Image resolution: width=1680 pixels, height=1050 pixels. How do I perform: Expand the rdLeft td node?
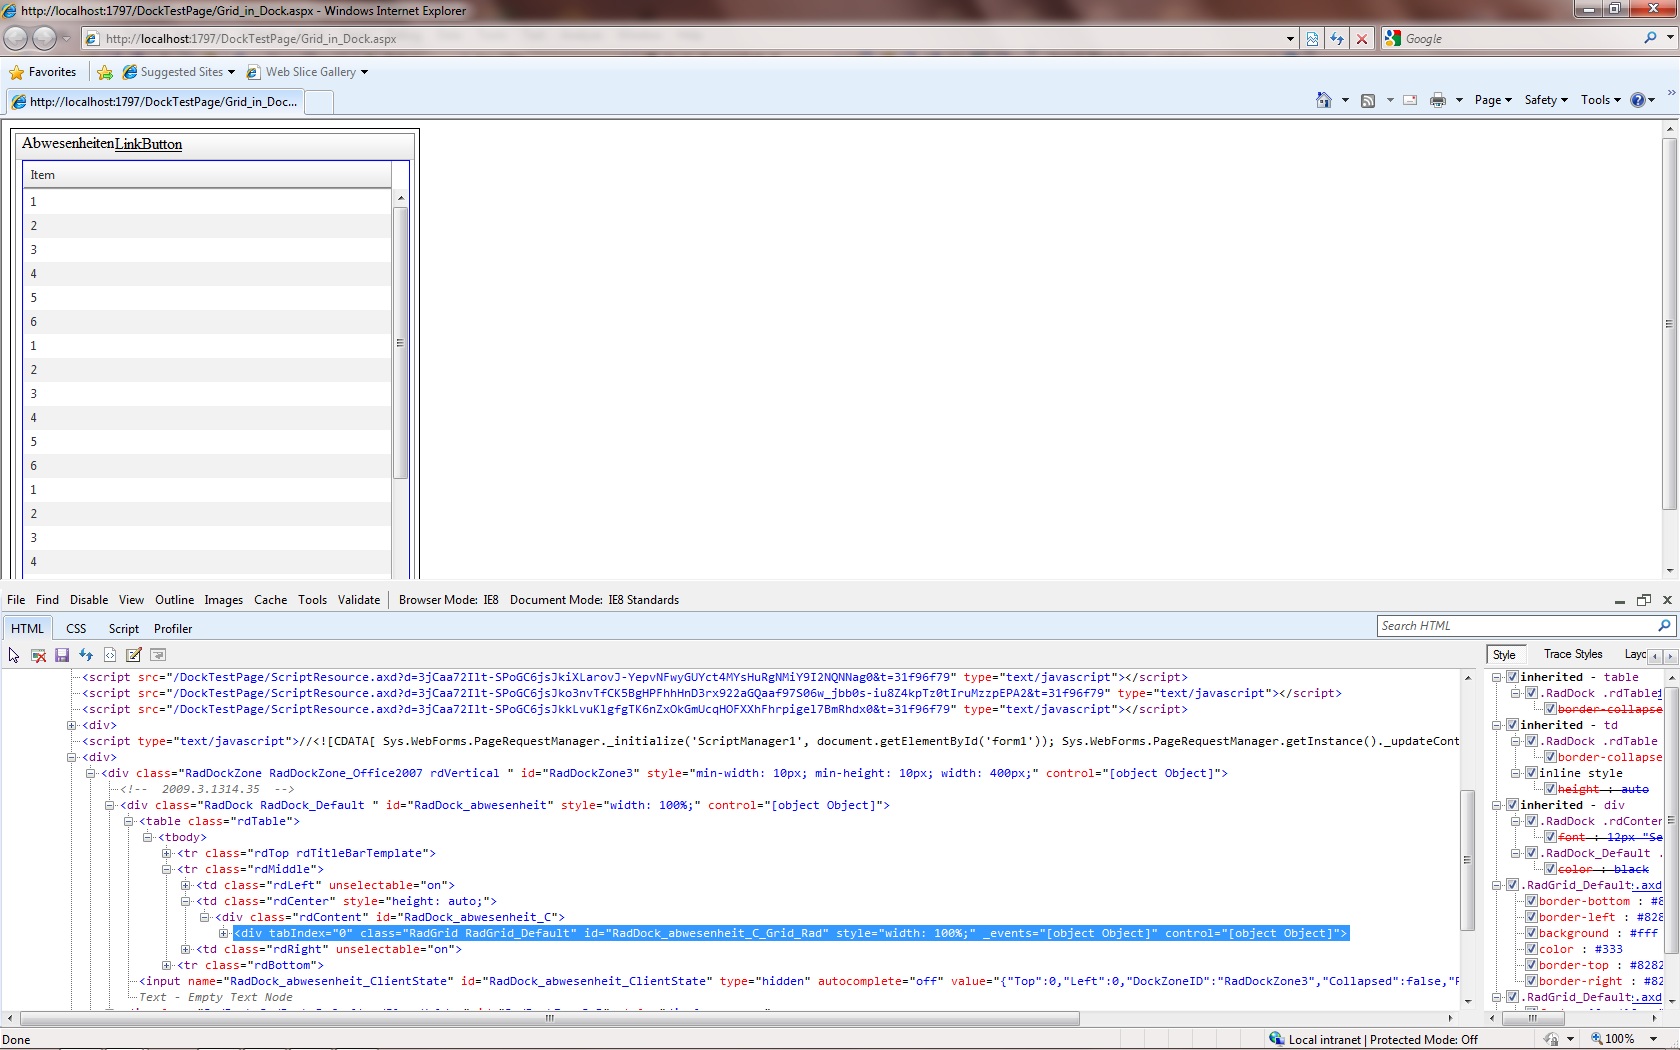[186, 885]
